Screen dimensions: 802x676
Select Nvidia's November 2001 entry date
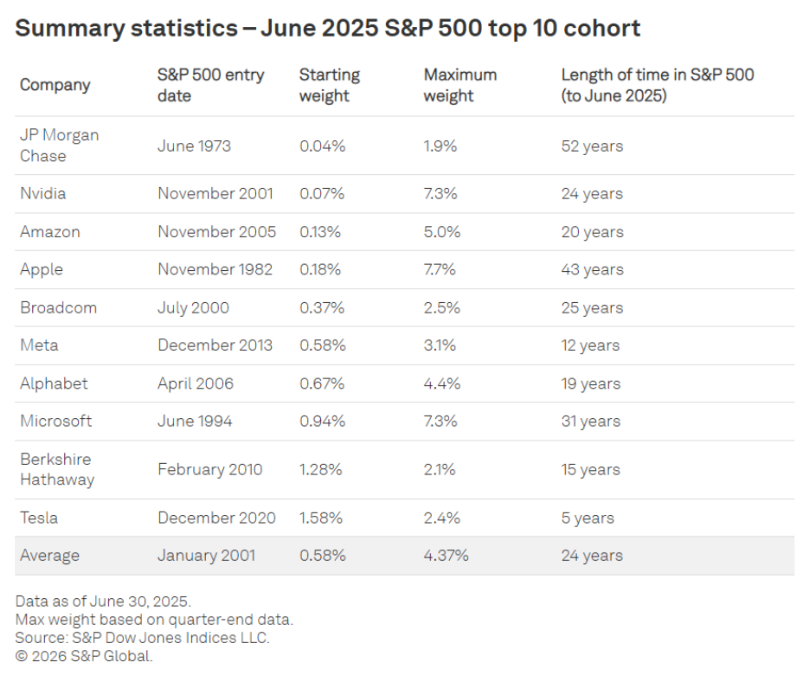pos(216,194)
